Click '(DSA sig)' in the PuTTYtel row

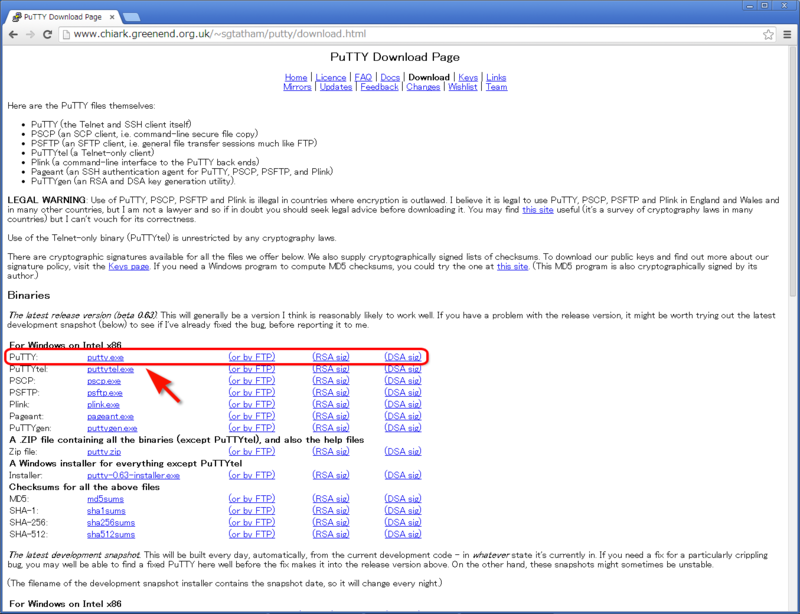[403, 369]
